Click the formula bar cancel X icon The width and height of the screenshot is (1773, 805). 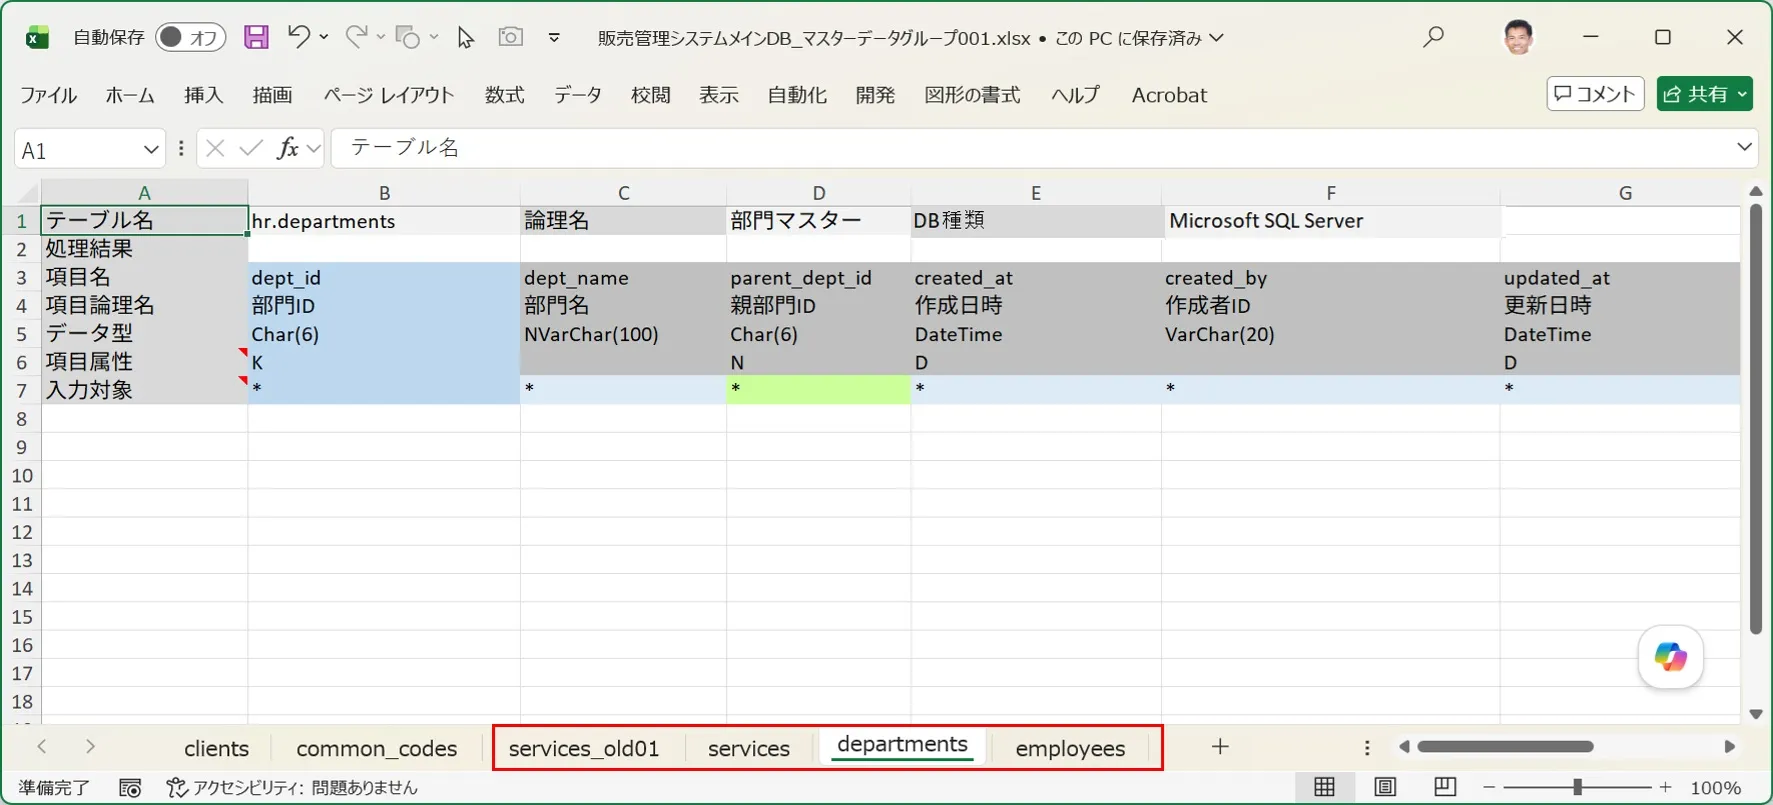click(x=215, y=149)
